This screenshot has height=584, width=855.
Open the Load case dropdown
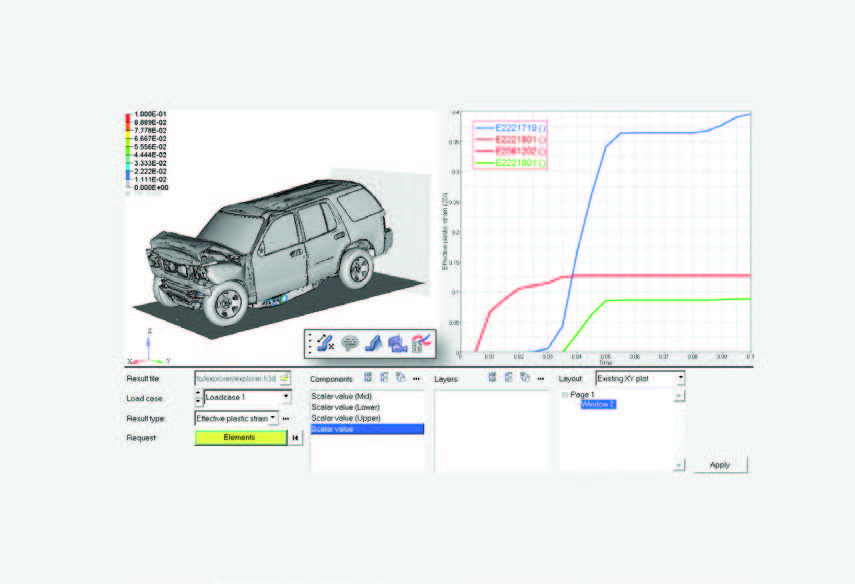point(286,397)
